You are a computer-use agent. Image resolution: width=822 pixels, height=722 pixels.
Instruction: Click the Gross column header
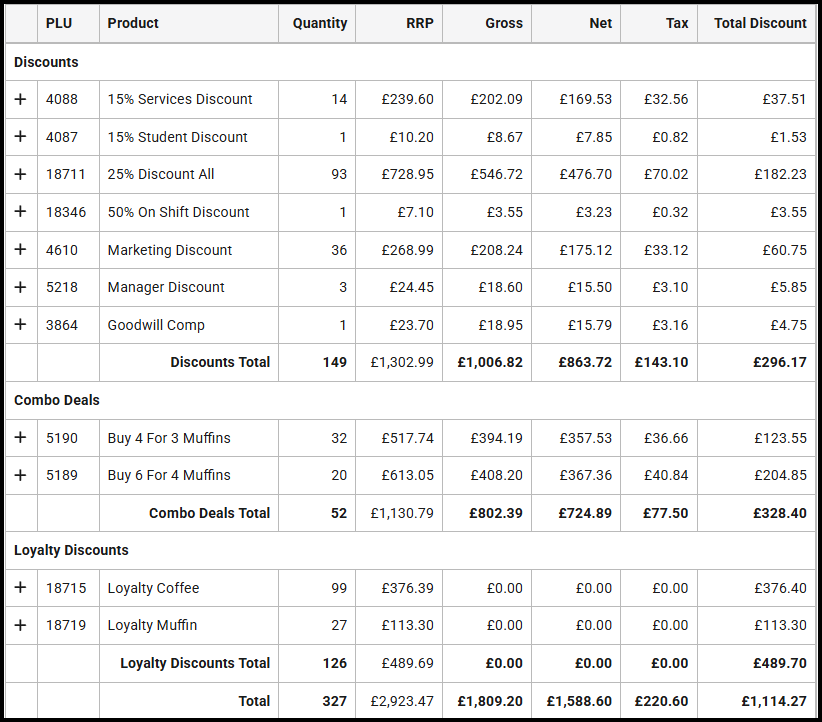coord(504,23)
